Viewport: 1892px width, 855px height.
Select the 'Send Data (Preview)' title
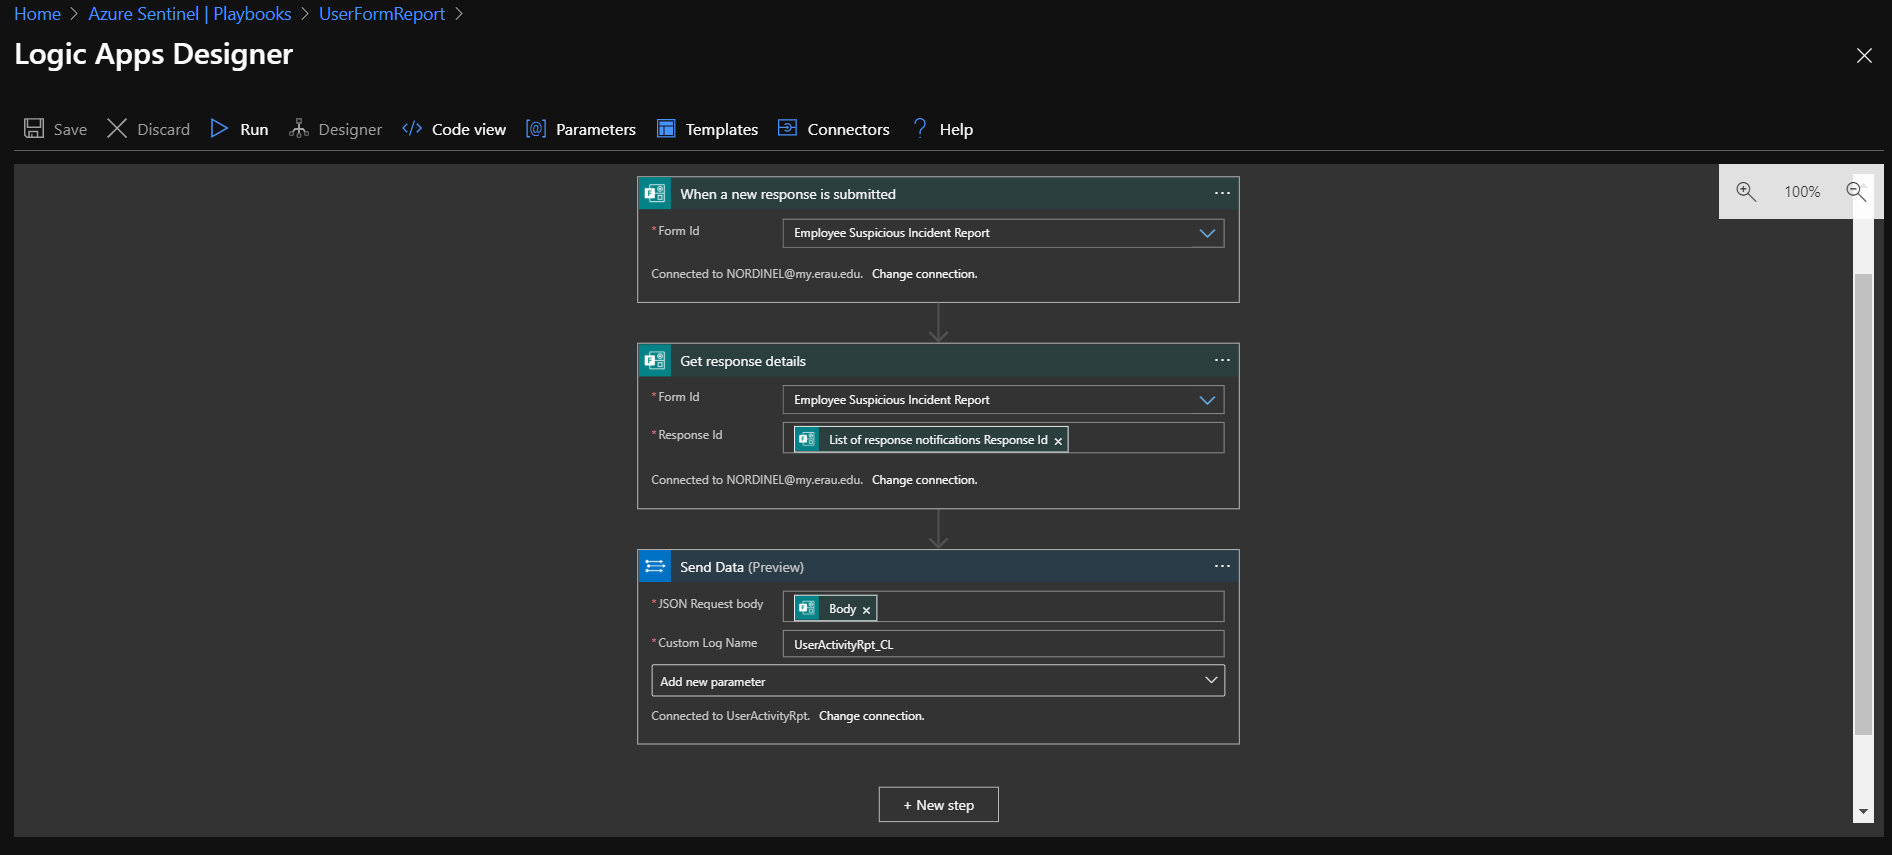(742, 567)
